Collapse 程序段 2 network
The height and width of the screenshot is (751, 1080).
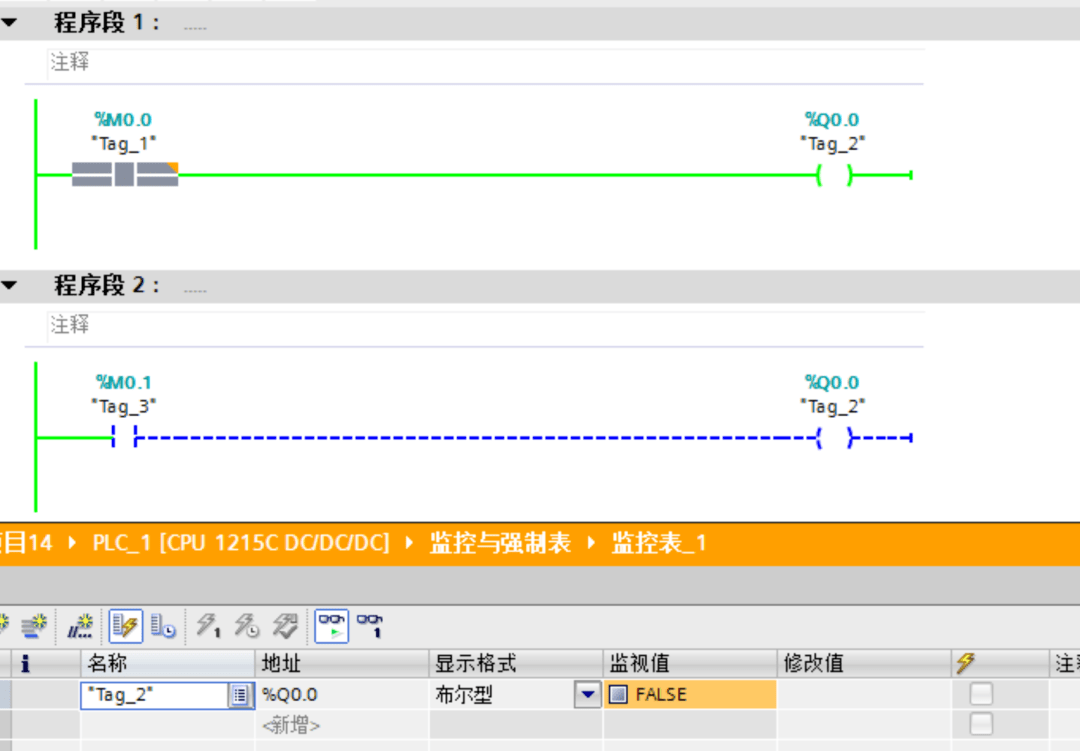tap(9, 286)
